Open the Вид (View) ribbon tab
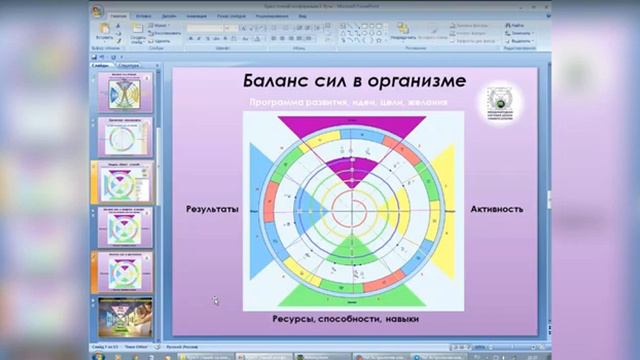 click(302, 16)
